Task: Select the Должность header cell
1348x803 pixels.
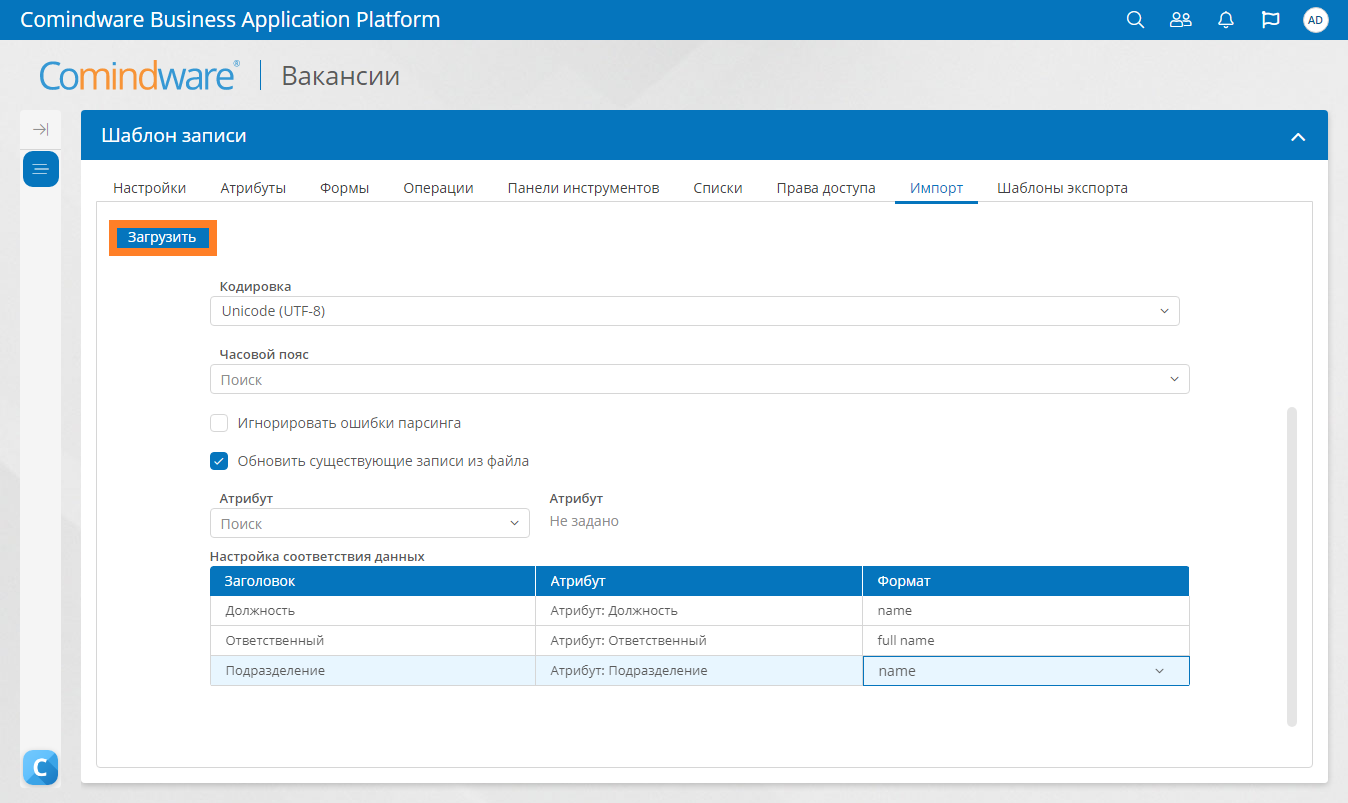Action: 372,611
